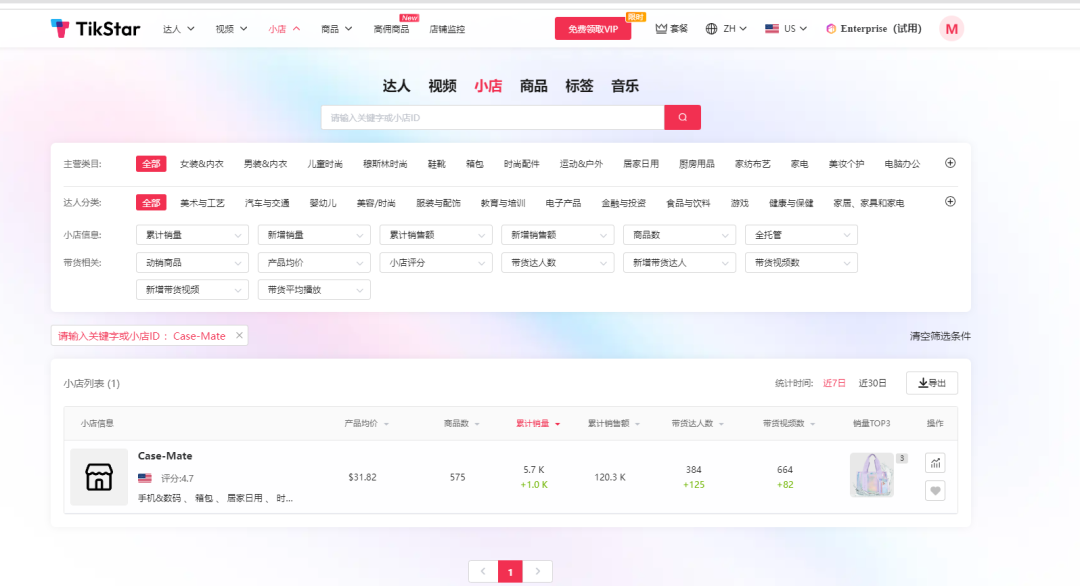
Task: Switch statistics period to 近30日
Action: click(x=872, y=383)
